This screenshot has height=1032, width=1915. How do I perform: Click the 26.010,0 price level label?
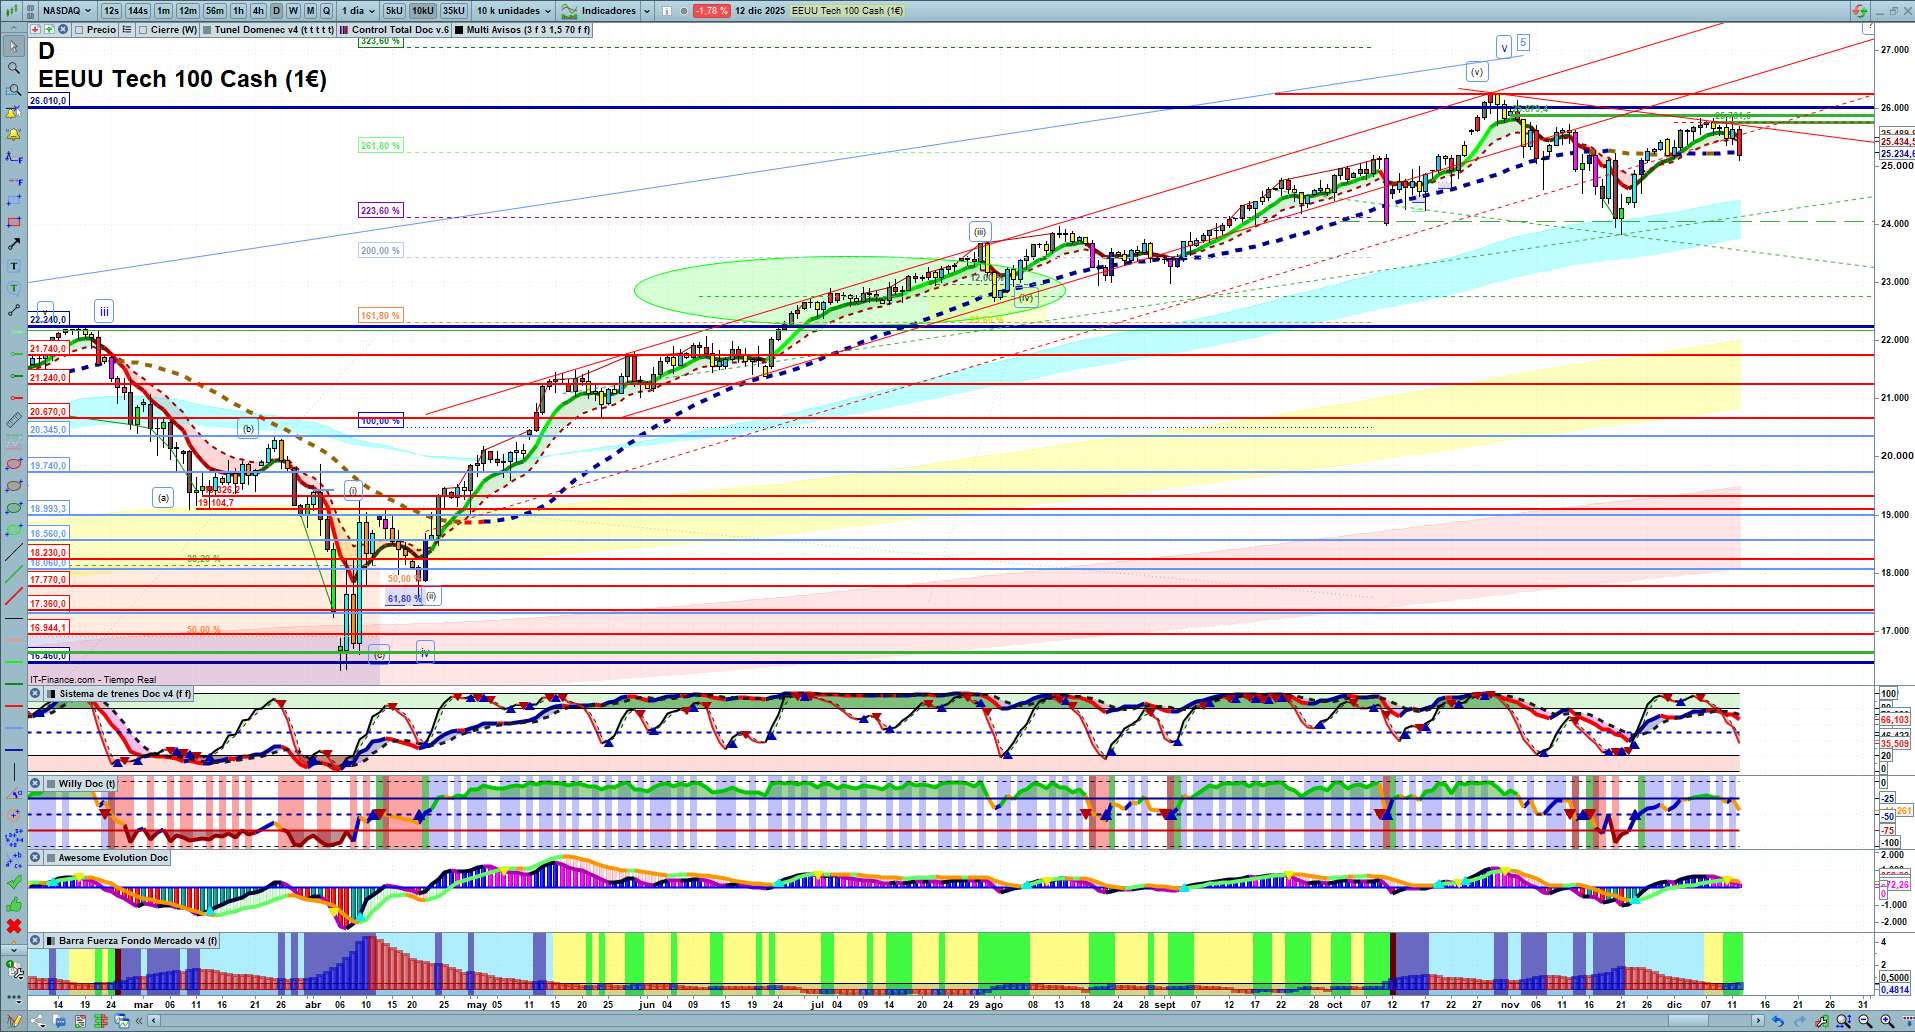pos(49,101)
